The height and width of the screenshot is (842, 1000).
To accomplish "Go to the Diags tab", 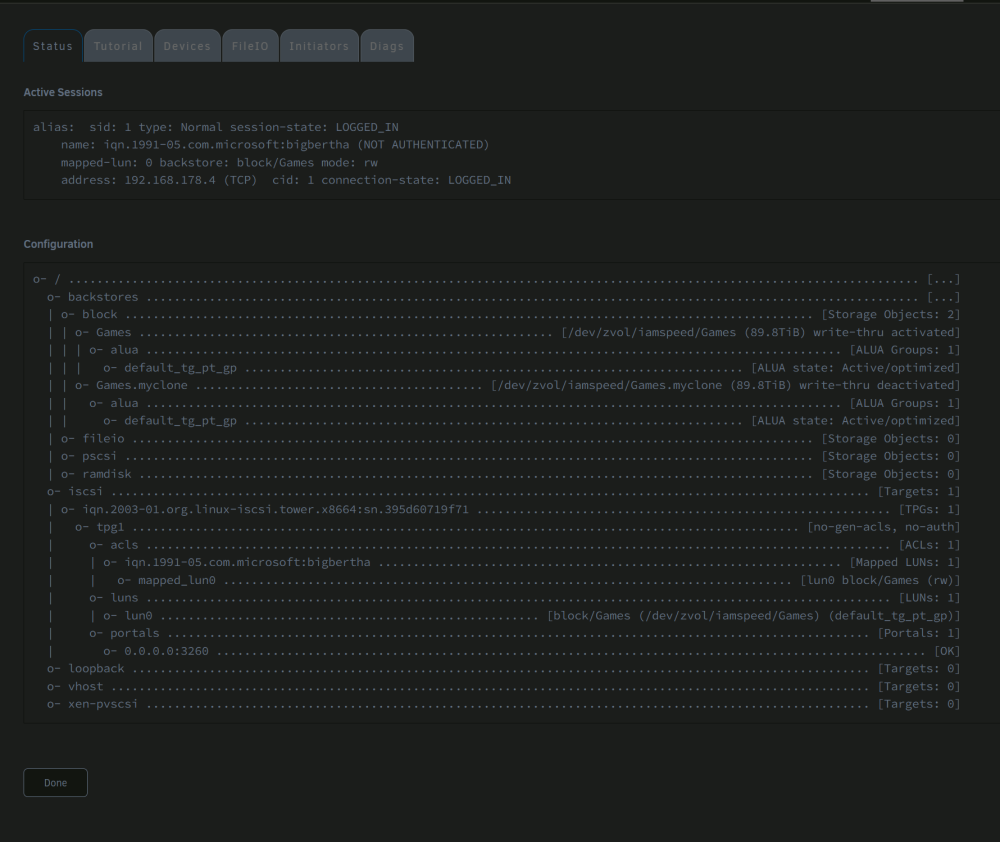I will 386,46.
